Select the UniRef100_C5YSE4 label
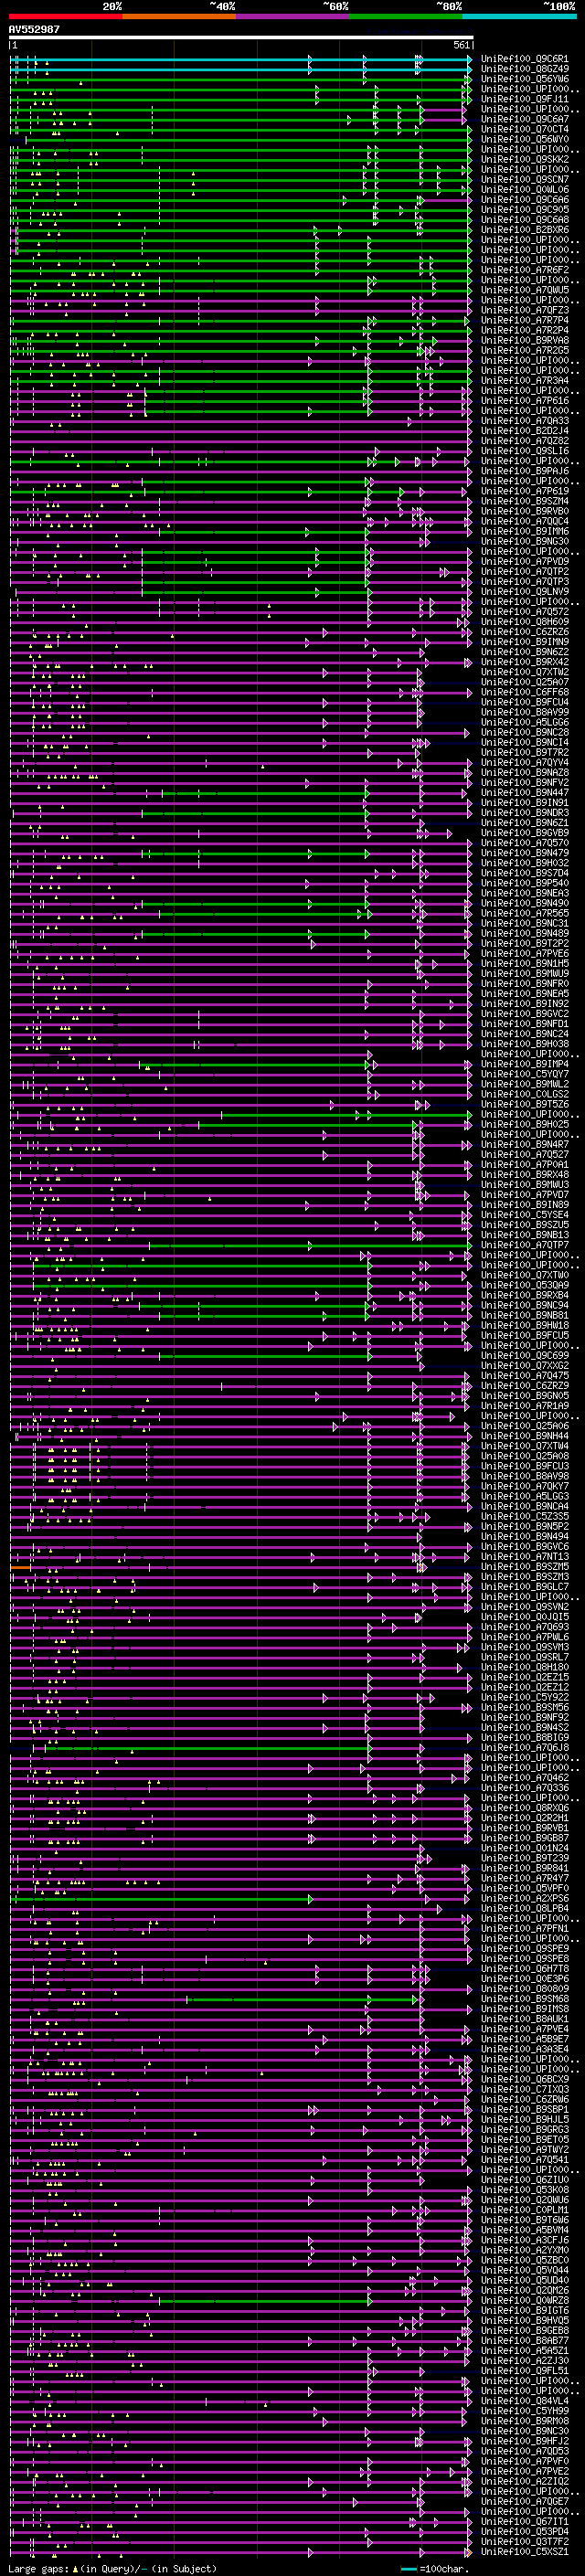This screenshot has width=585, height=2576. [x=525, y=1215]
